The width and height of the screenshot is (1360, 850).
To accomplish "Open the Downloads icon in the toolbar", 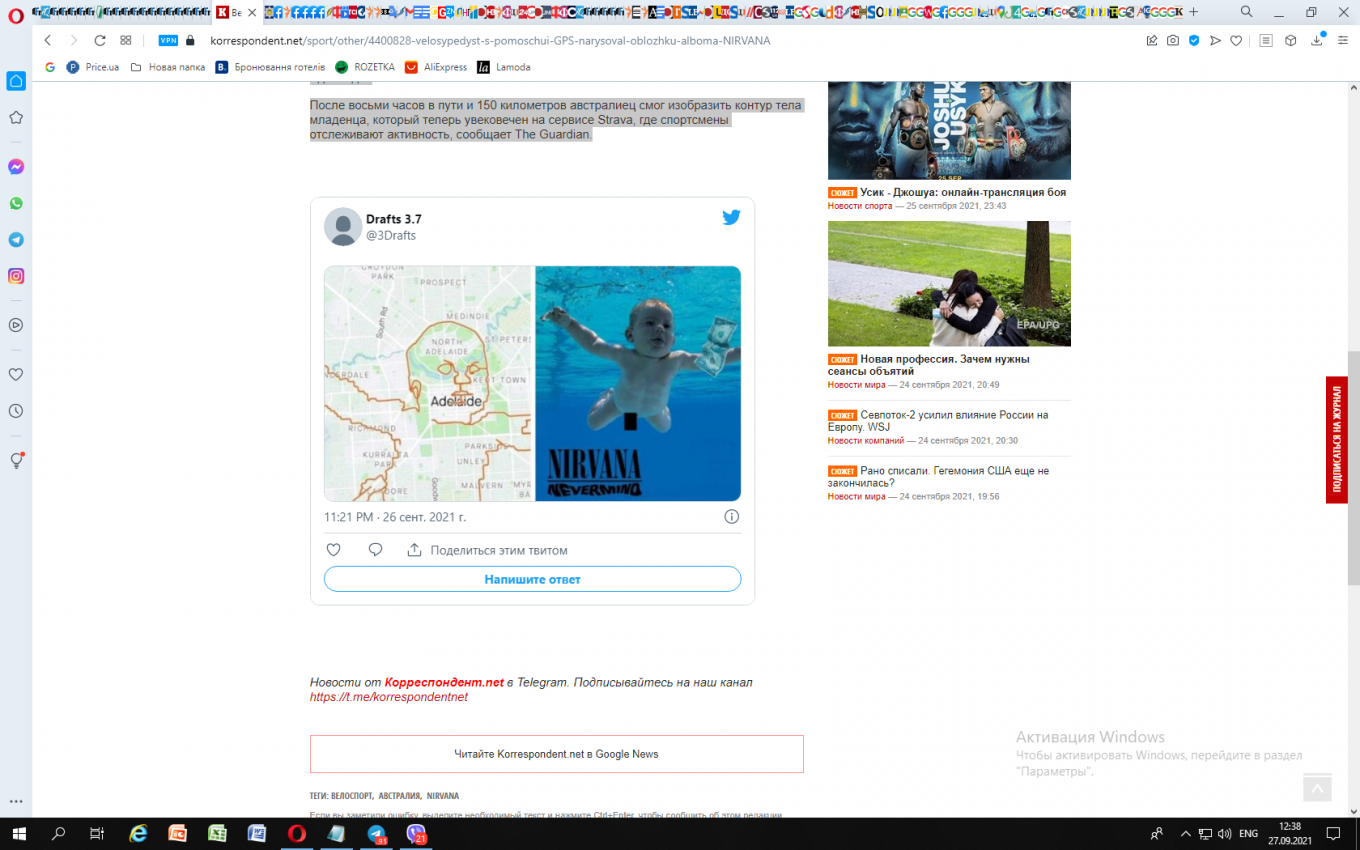I will point(1317,41).
